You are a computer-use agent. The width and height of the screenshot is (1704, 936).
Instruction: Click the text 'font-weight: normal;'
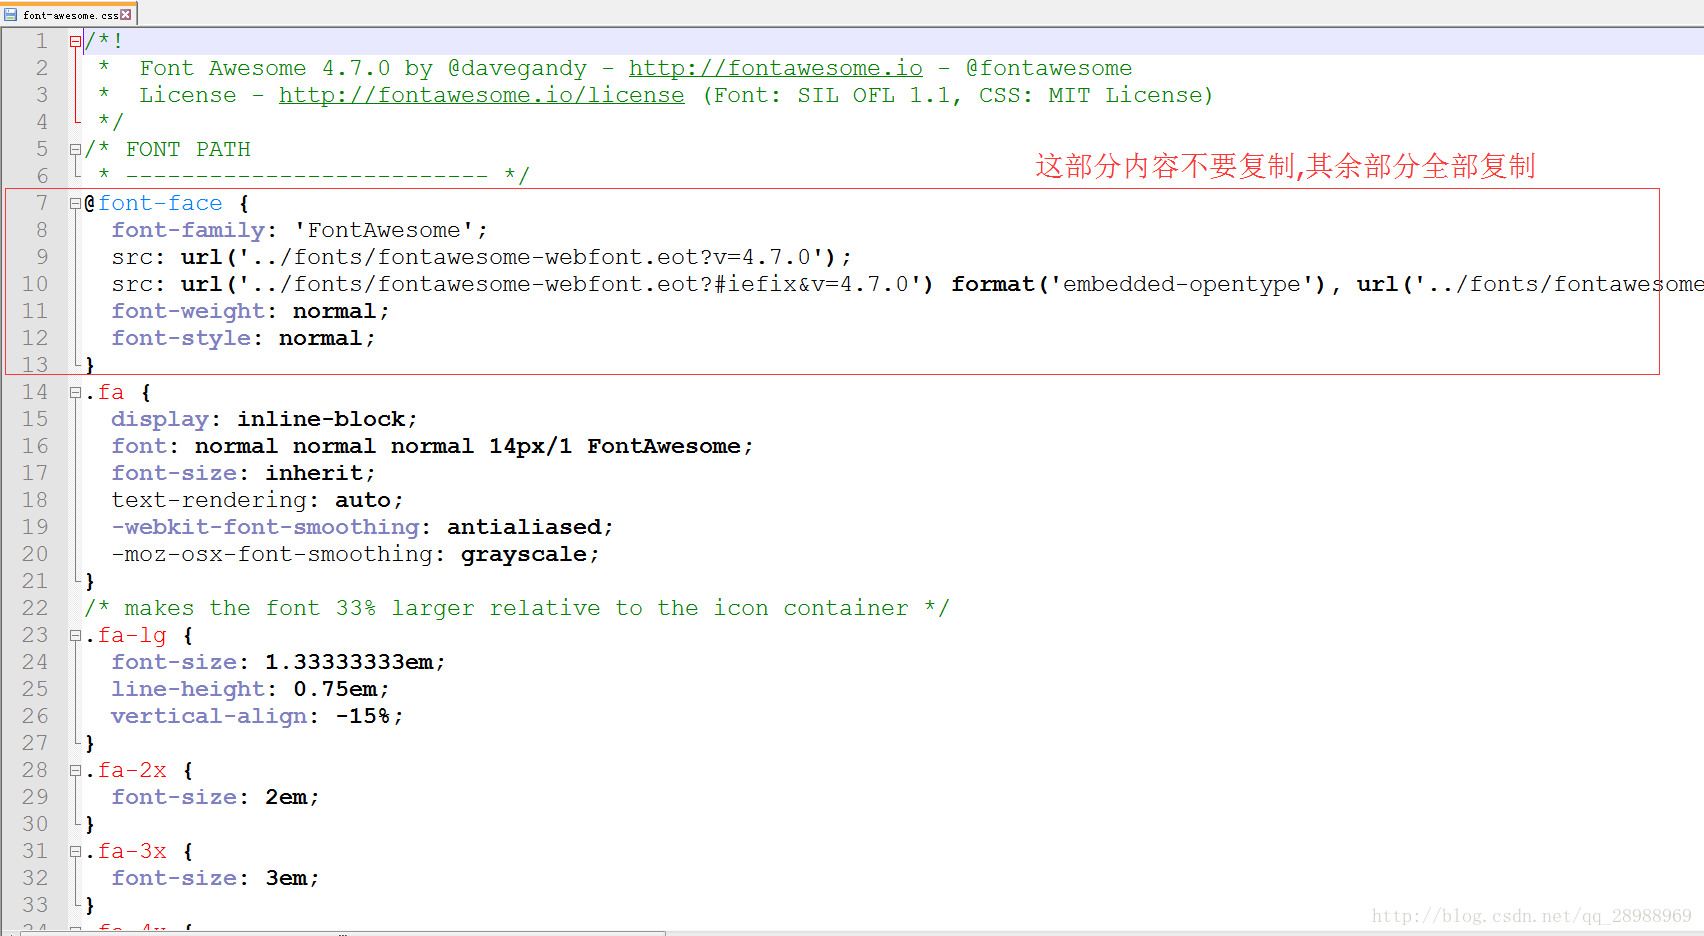[250, 311]
